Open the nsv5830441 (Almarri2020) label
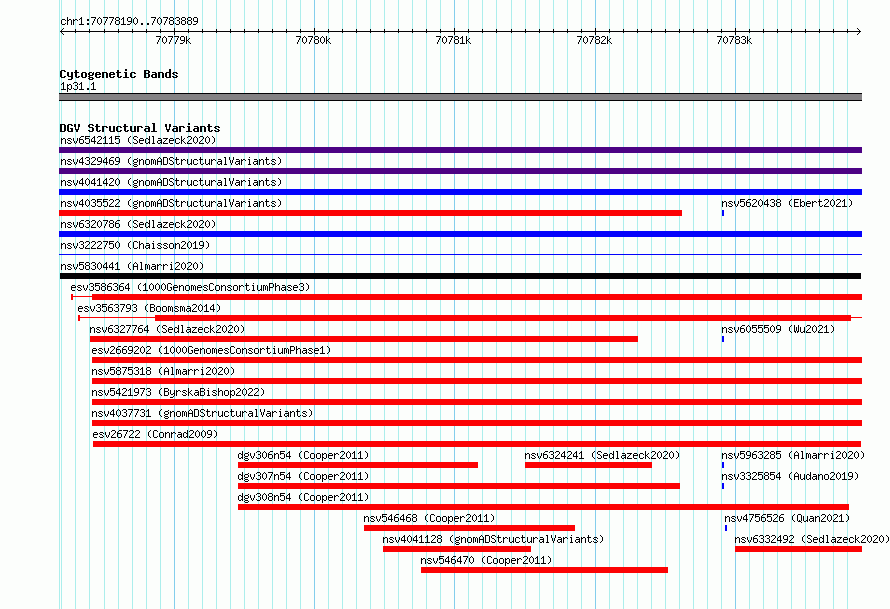This screenshot has height=609, width=890. coord(132,266)
